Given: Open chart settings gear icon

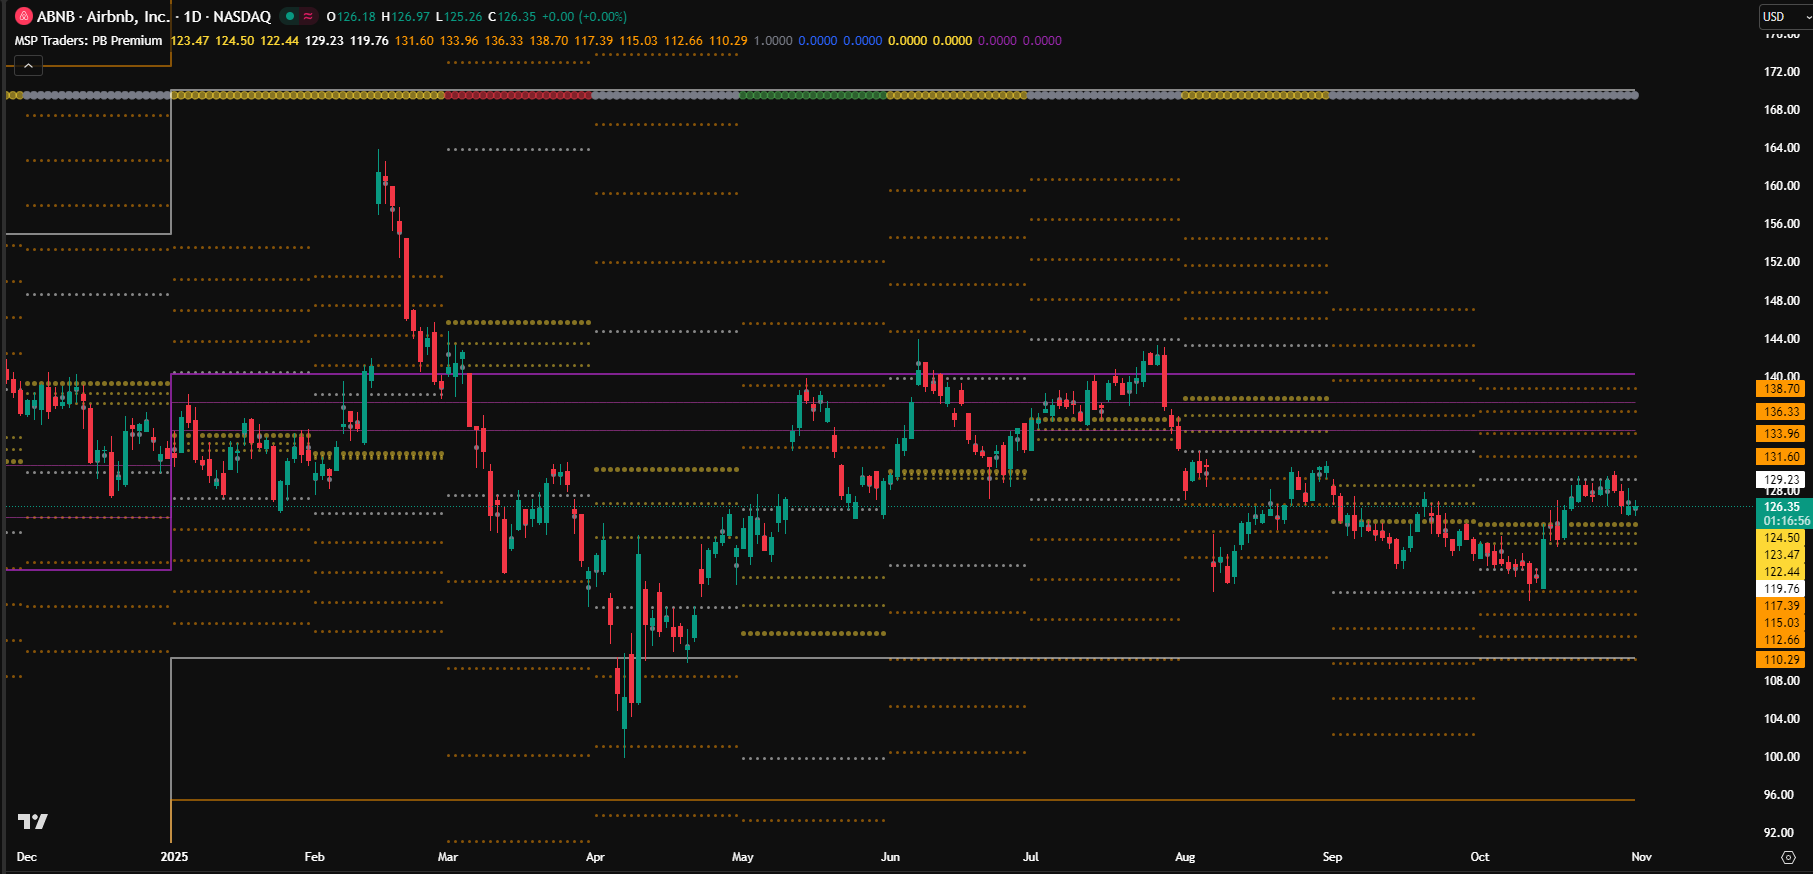Looking at the screenshot, I should click(1788, 857).
